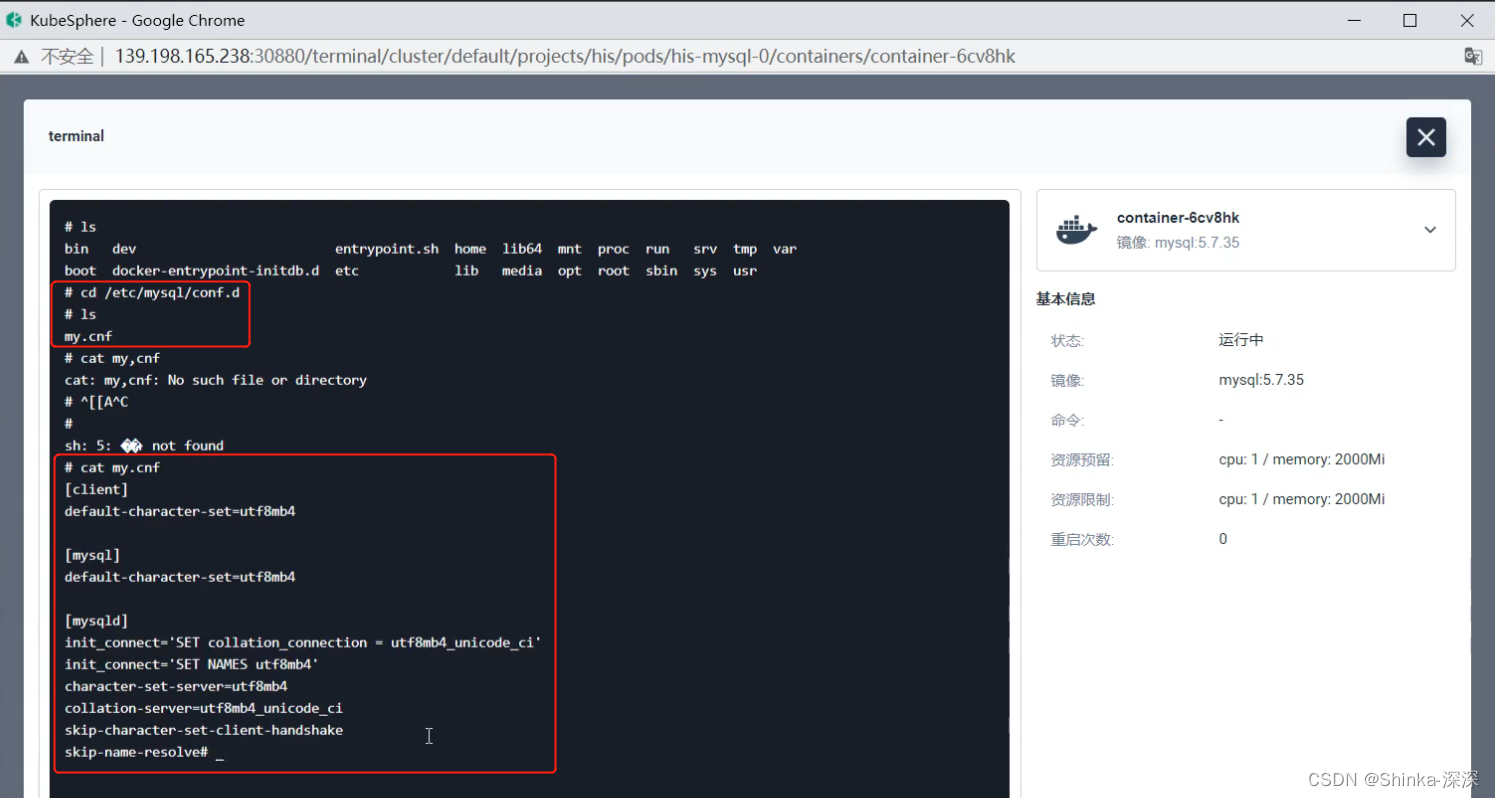Click the 'skip-character-set-client-handshake' line
The width and height of the screenshot is (1495, 798).
[204, 730]
